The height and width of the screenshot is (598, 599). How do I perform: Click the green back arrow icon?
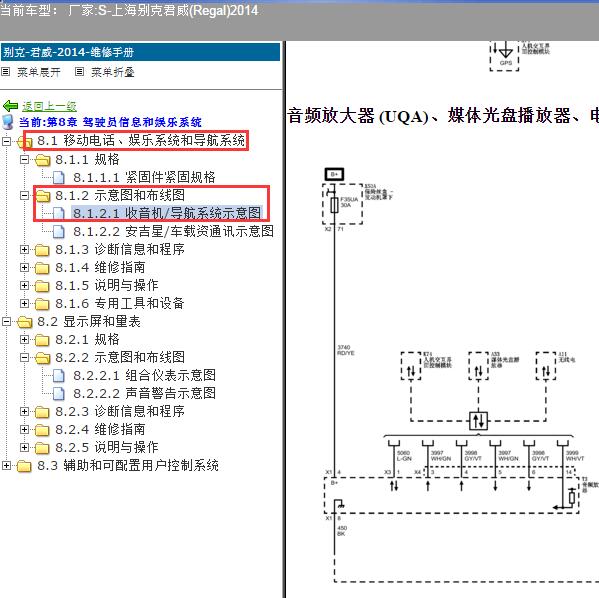click(10, 106)
